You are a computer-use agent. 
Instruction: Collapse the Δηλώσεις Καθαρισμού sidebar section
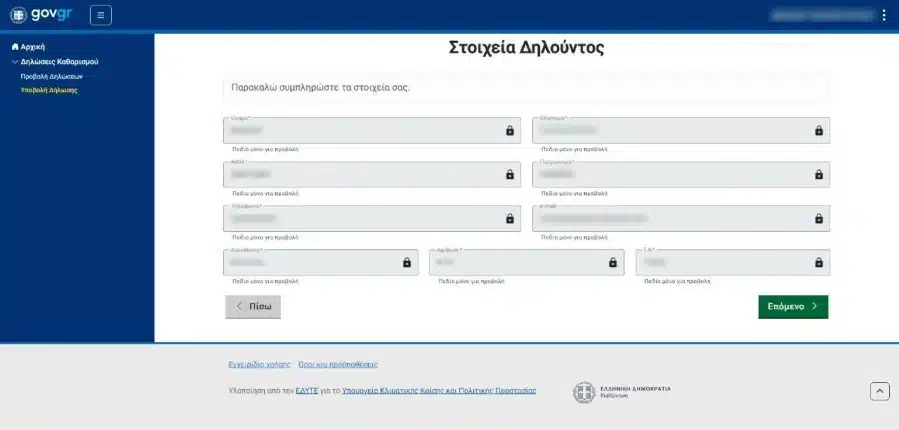coord(15,61)
